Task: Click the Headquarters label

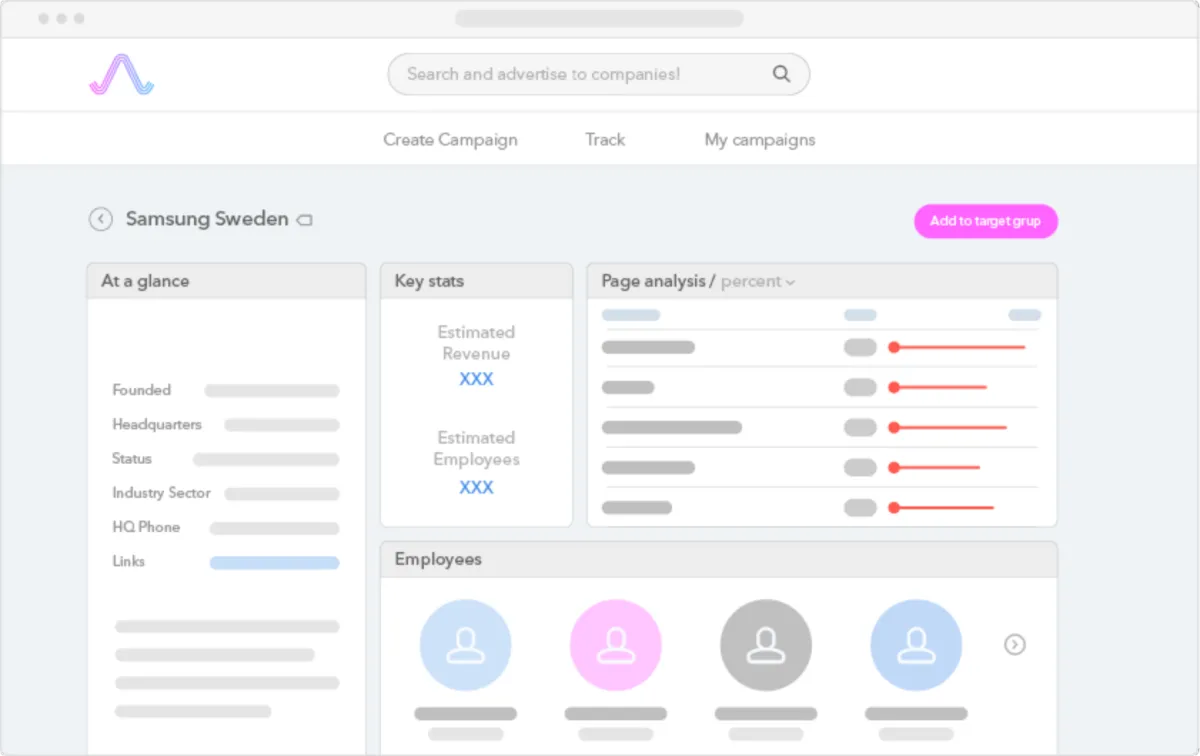Action: pyautogui.click(x=157, y=424)
